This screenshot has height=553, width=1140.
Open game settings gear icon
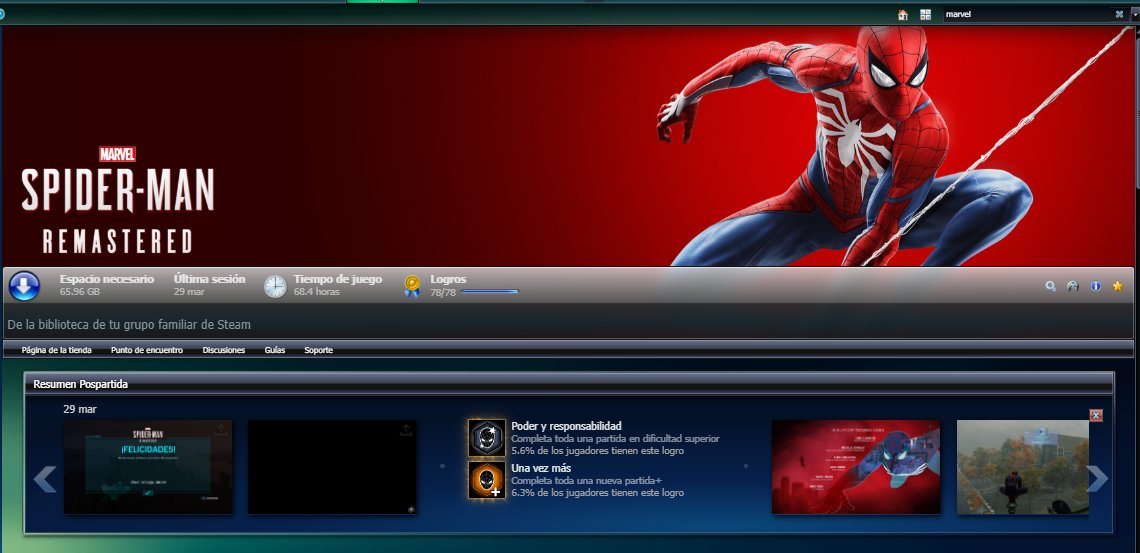(x=1051, y=286)
